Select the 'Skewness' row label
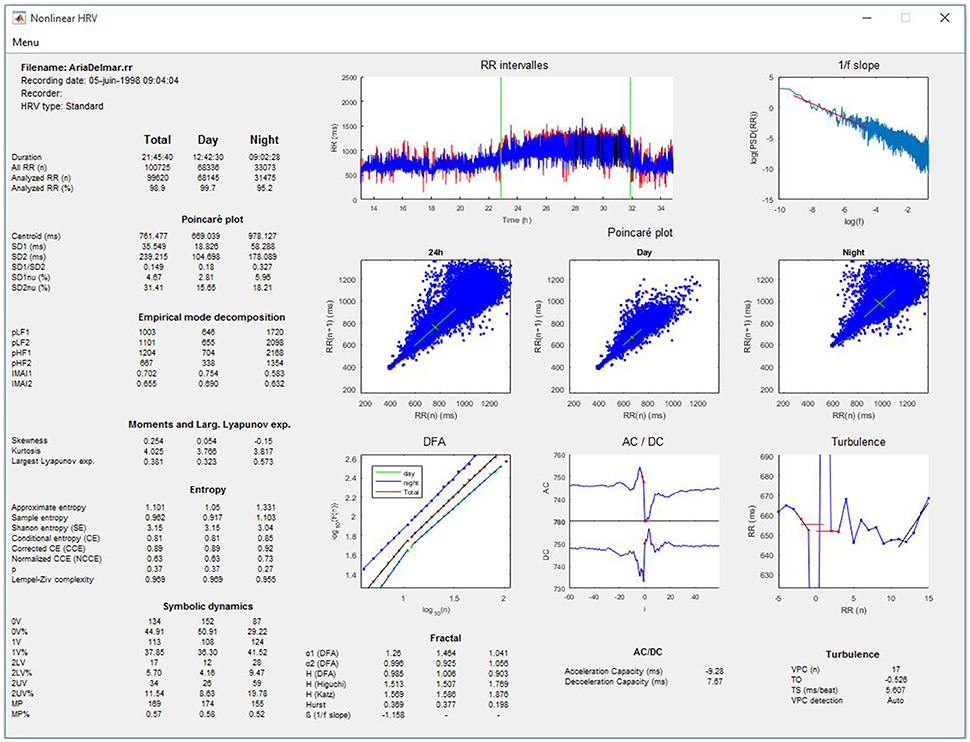The image size is (970, 742). pos(29,441)
